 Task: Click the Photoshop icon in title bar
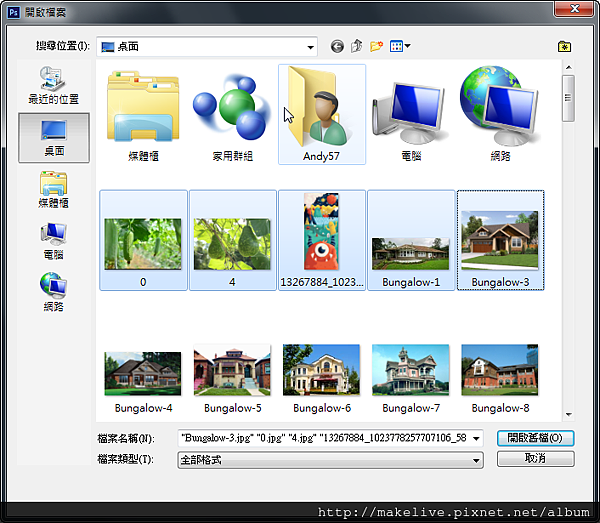click(x=14, y=12)
